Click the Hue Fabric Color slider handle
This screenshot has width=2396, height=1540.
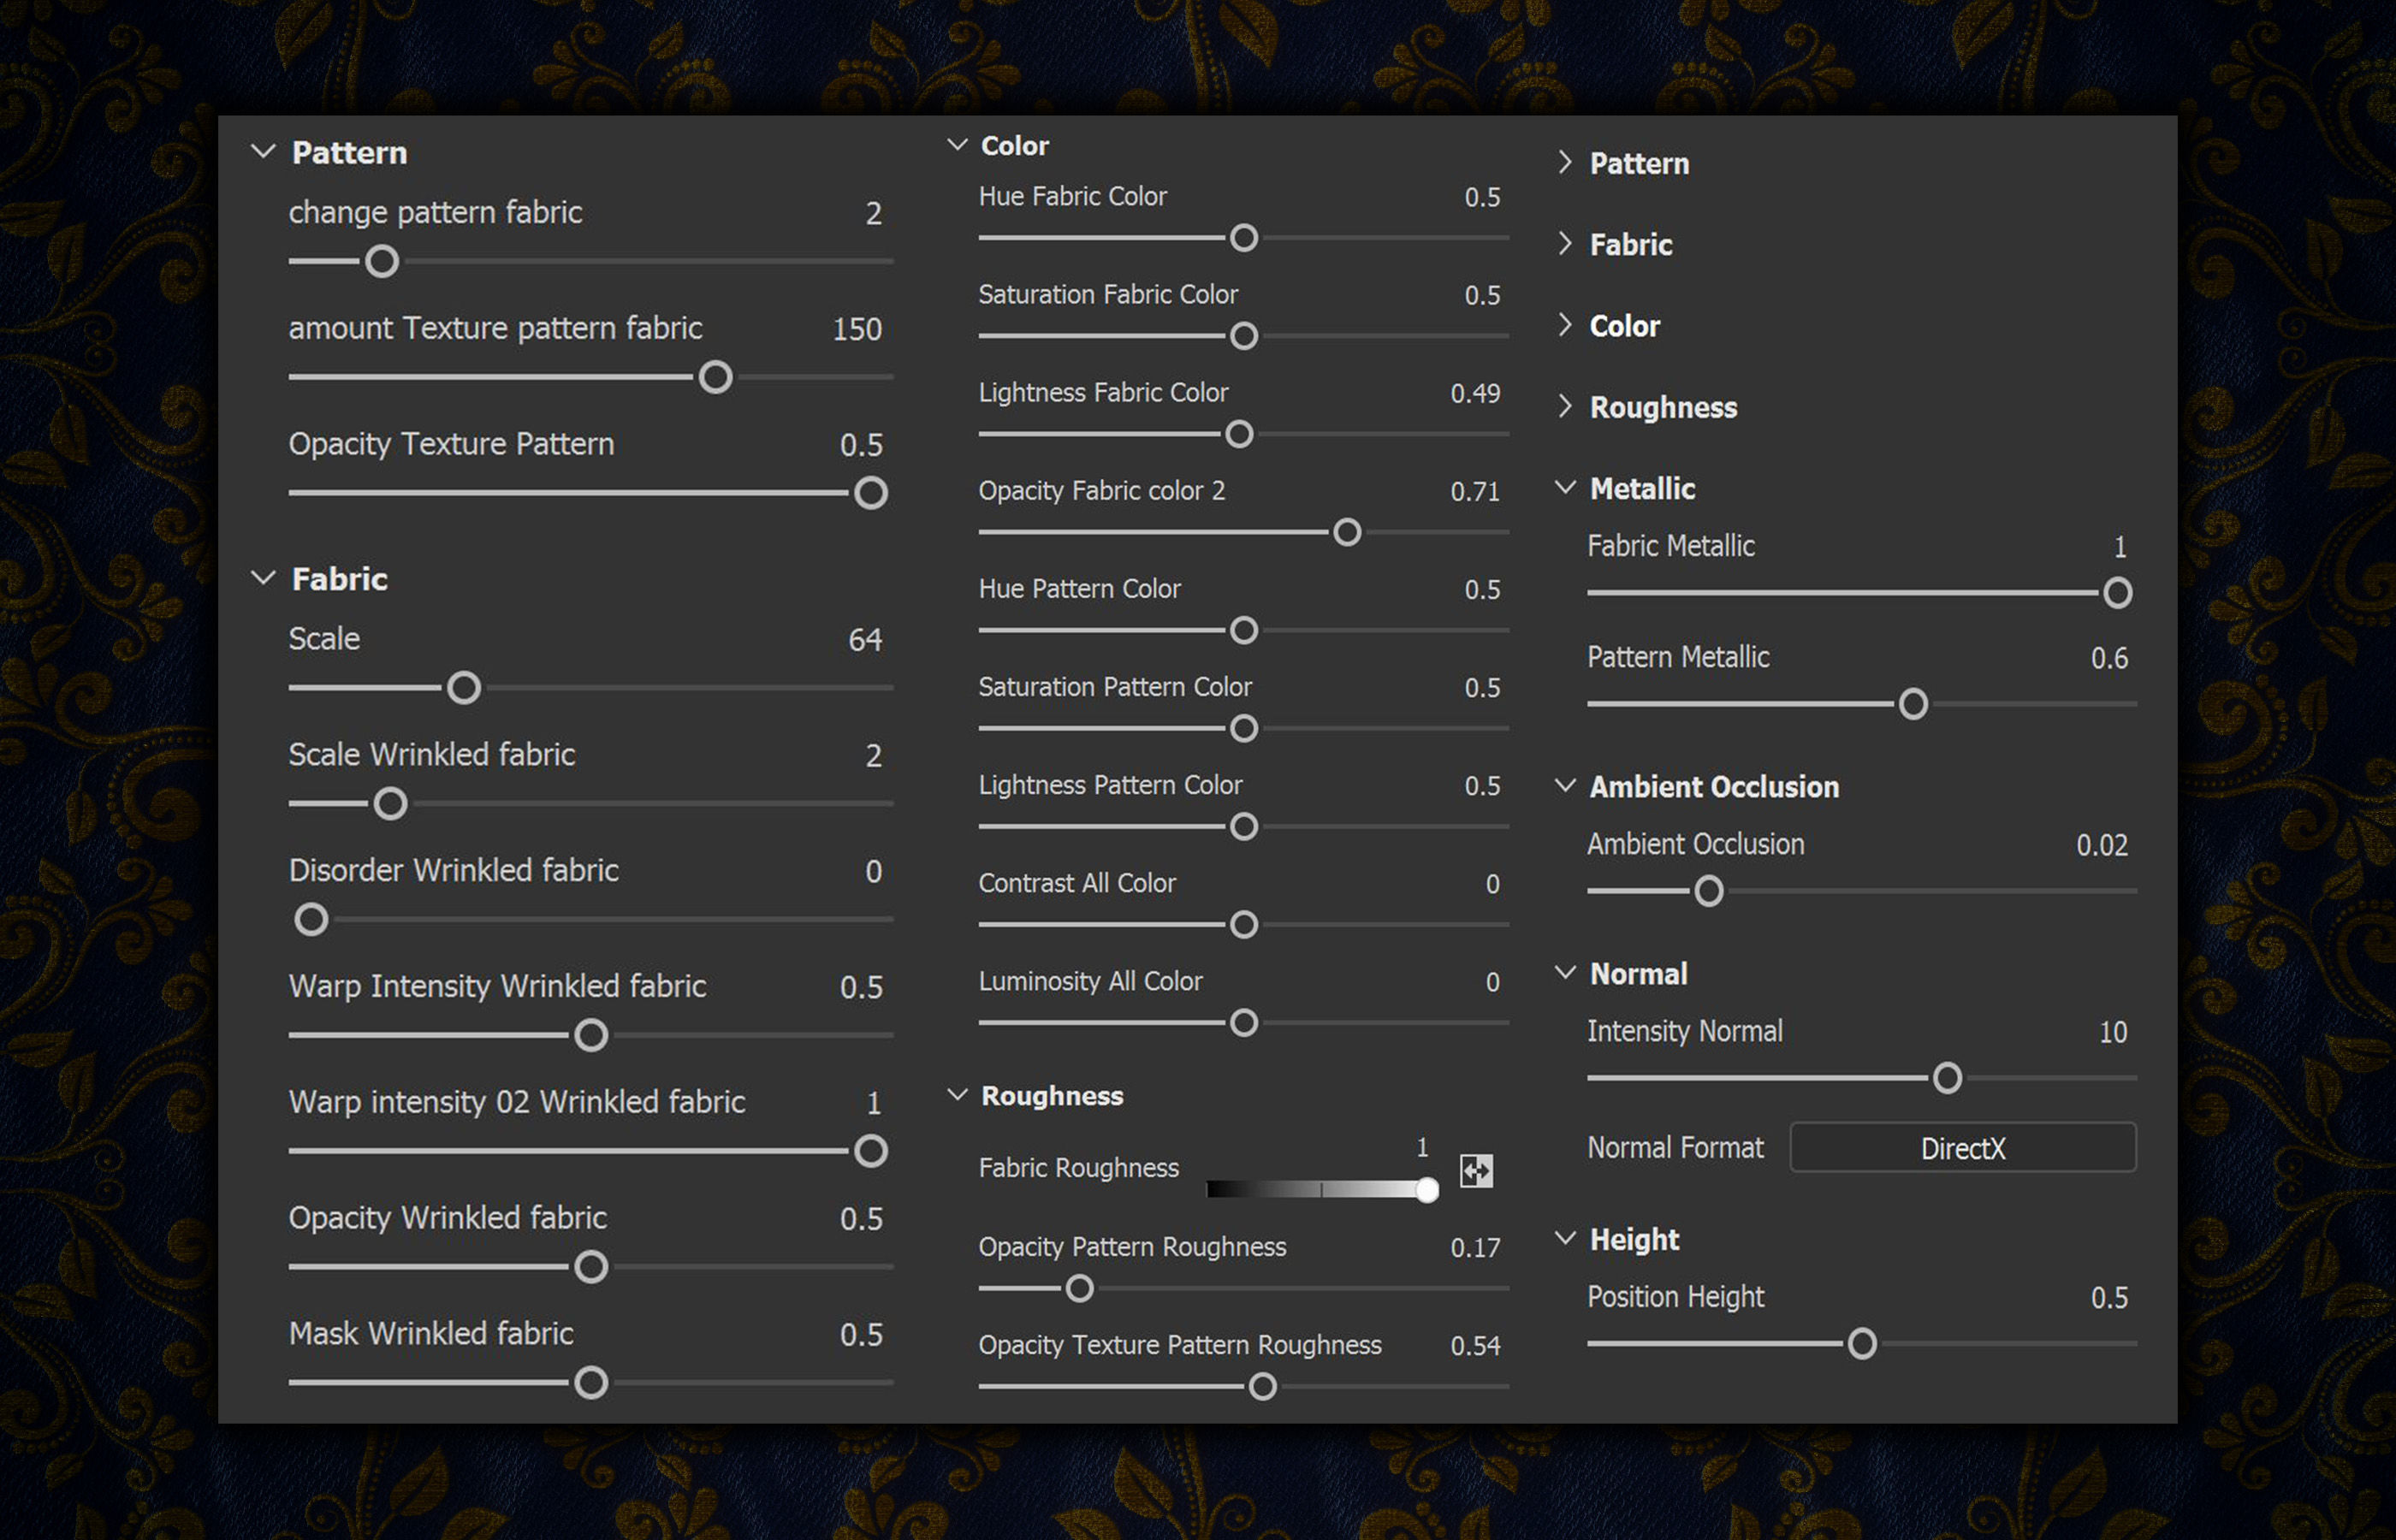click(1244, 238)
